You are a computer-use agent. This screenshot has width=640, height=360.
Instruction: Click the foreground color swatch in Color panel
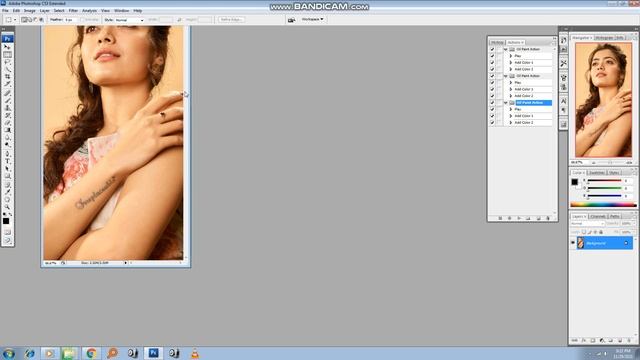(x=575, y=182)
